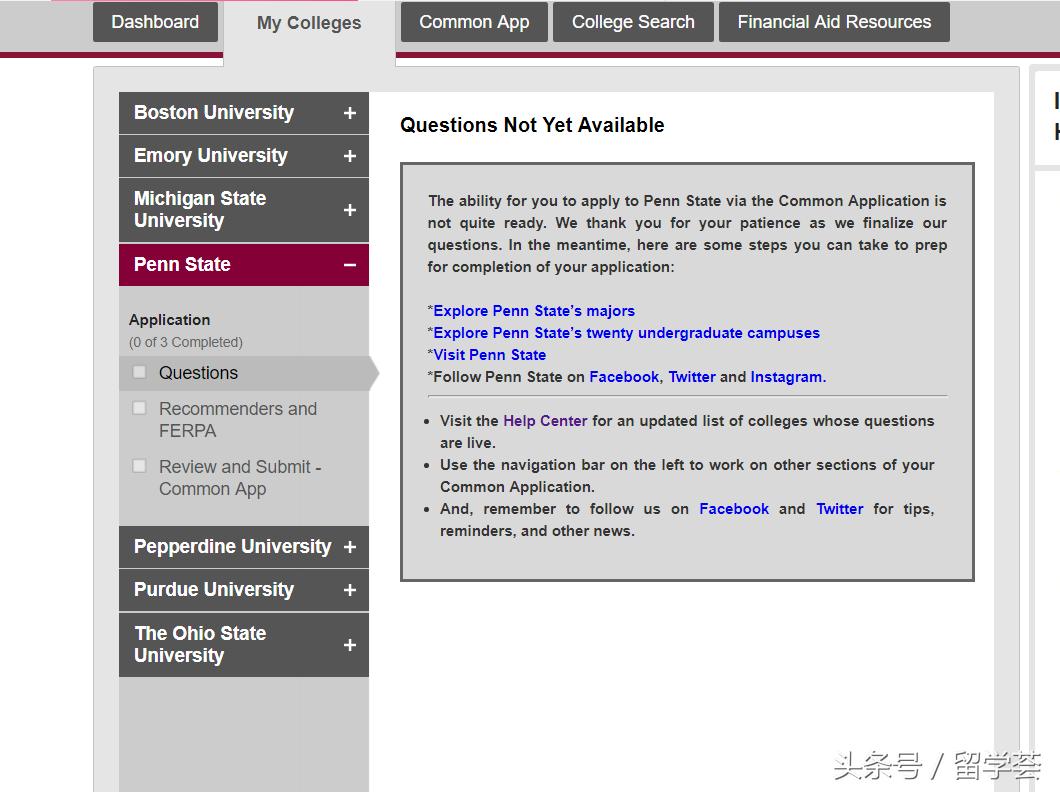Viewport: 1060px width, 792px height.
Task: Collapse Penn State minus icon
Action: click(x=350, y=265)
